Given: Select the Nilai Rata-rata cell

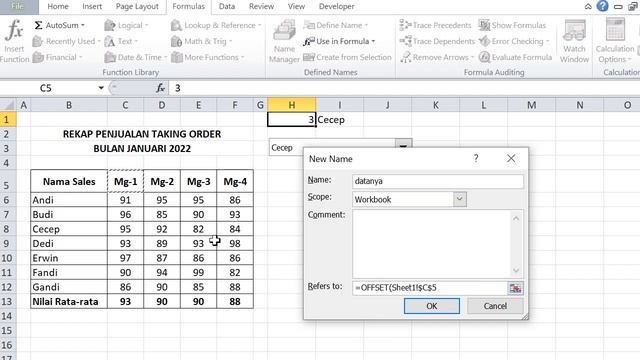Looking at the screenshot, I should 69,302.
